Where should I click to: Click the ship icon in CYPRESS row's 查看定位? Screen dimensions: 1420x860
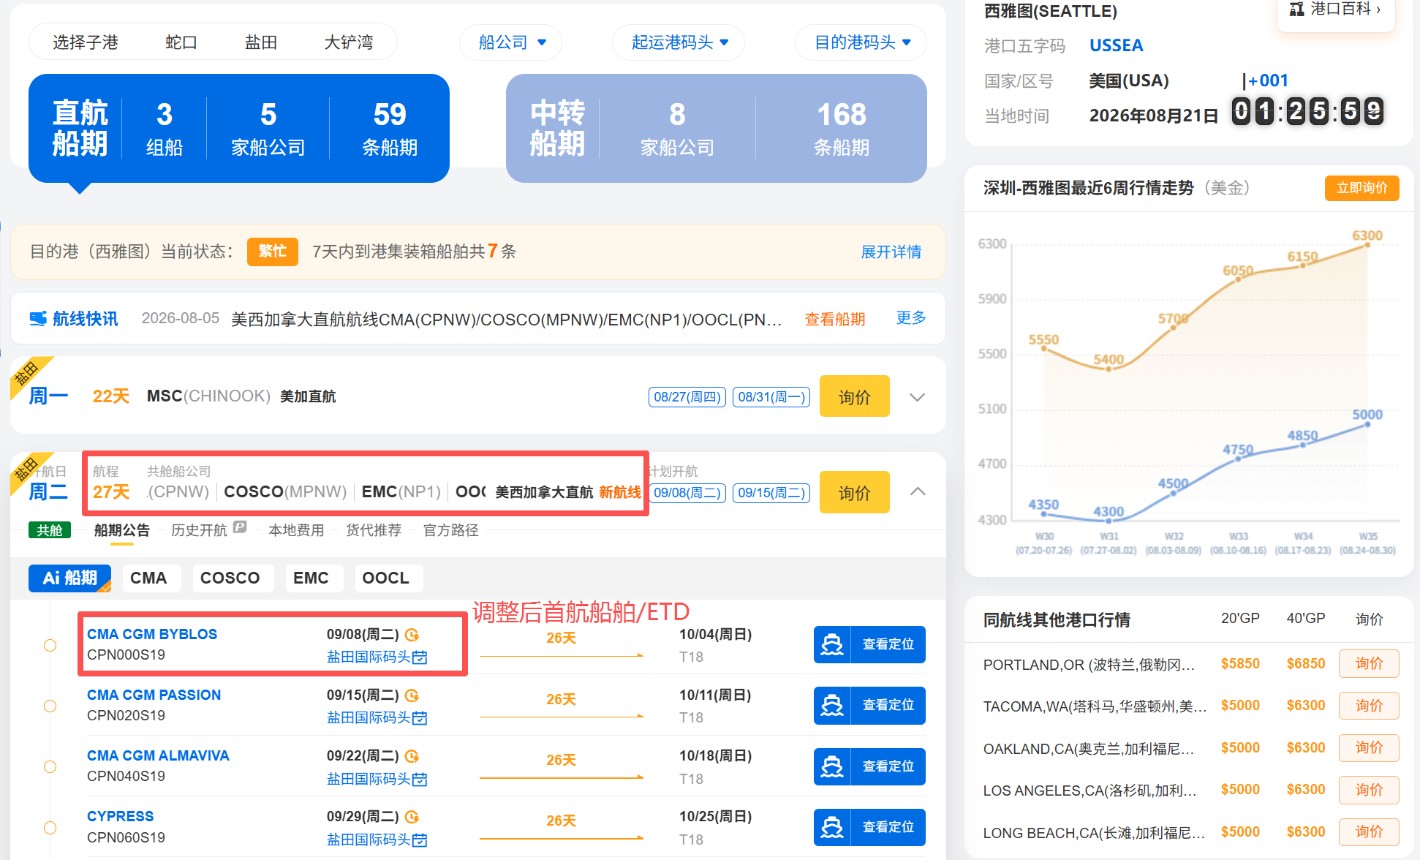[x=832, y=827]
